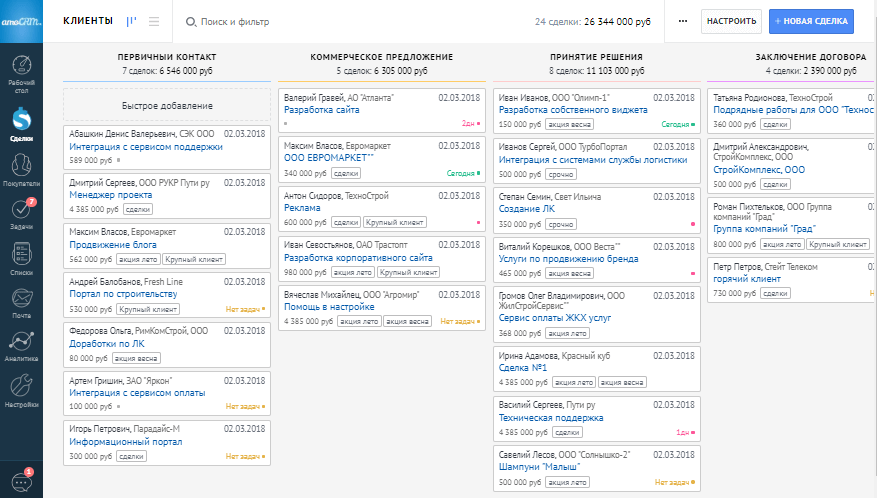Click Крупный клиент tag on Реклама card

(x=394, y=223)
